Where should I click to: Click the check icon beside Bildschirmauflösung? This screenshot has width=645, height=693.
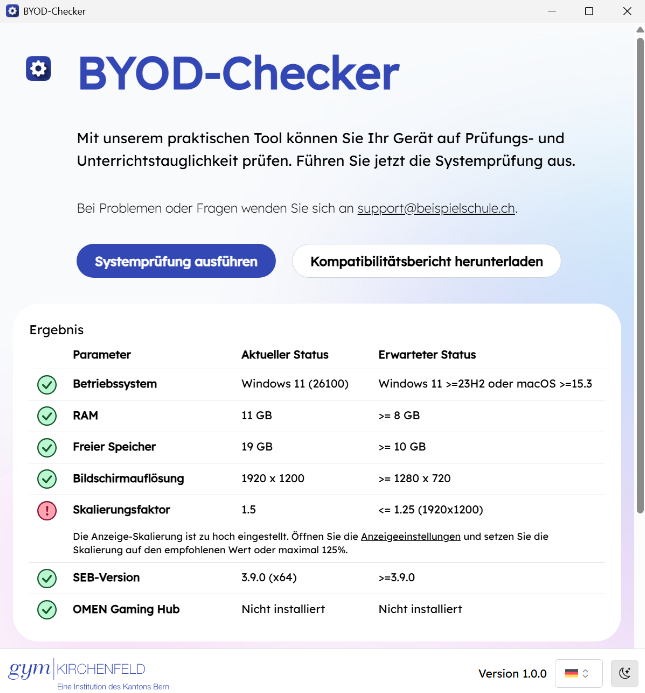pos(46,479)
